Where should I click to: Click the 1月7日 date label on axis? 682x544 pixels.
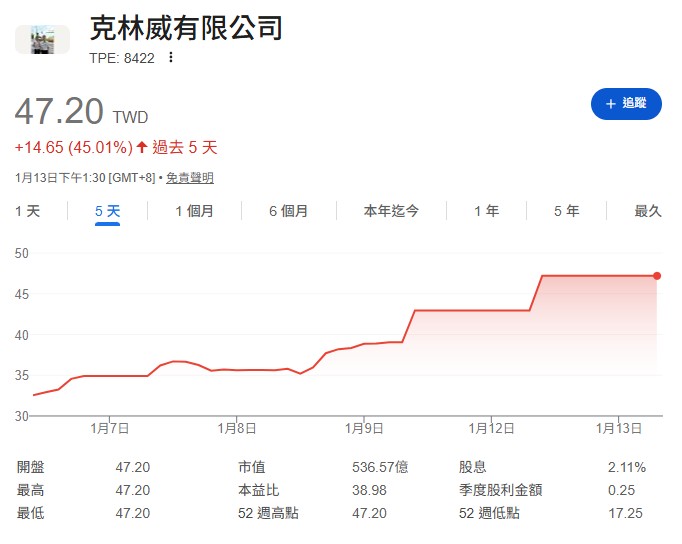click(110, 429)
